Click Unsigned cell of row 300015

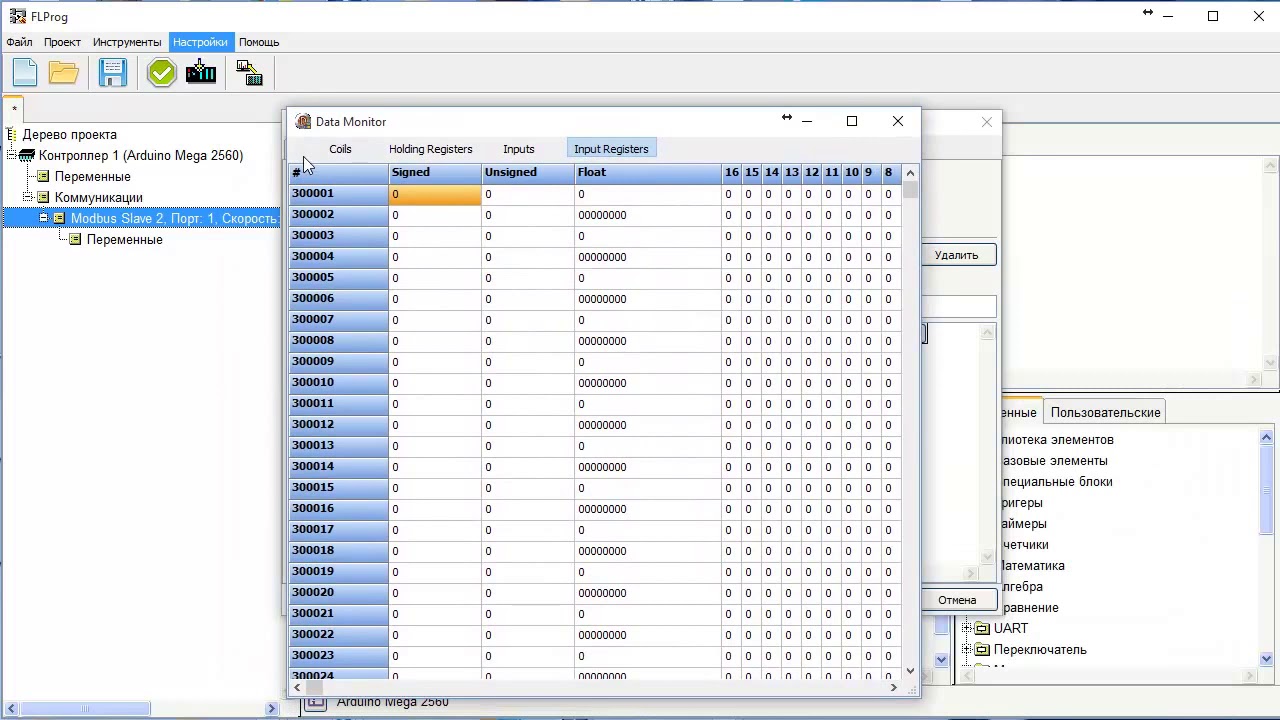coord(528,488)
